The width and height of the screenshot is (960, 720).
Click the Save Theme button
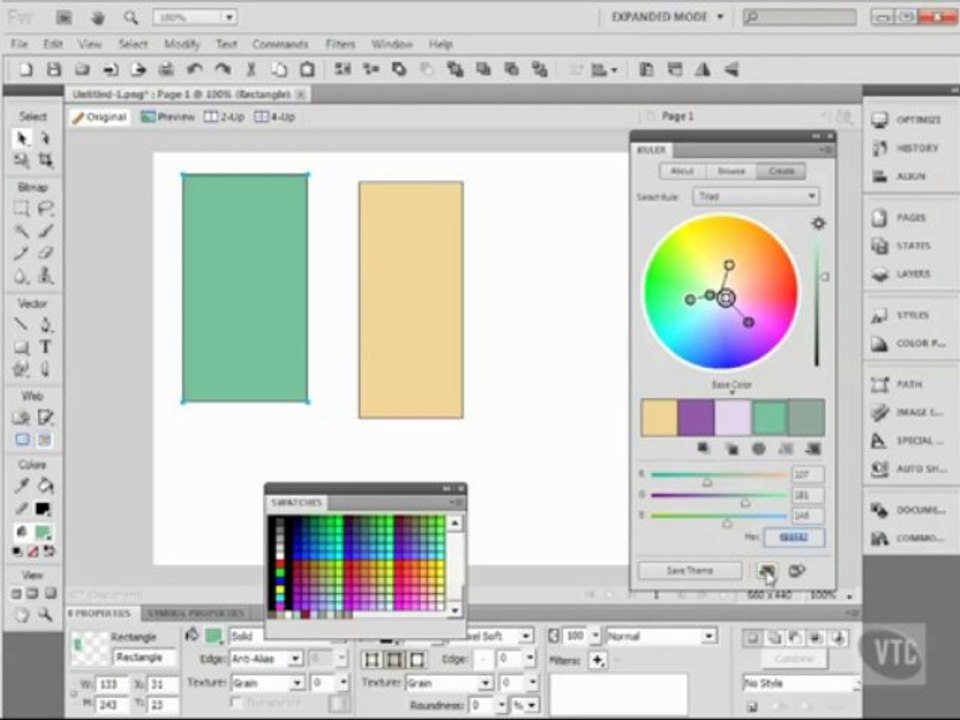pyautogui.click(x=690, y=571)
